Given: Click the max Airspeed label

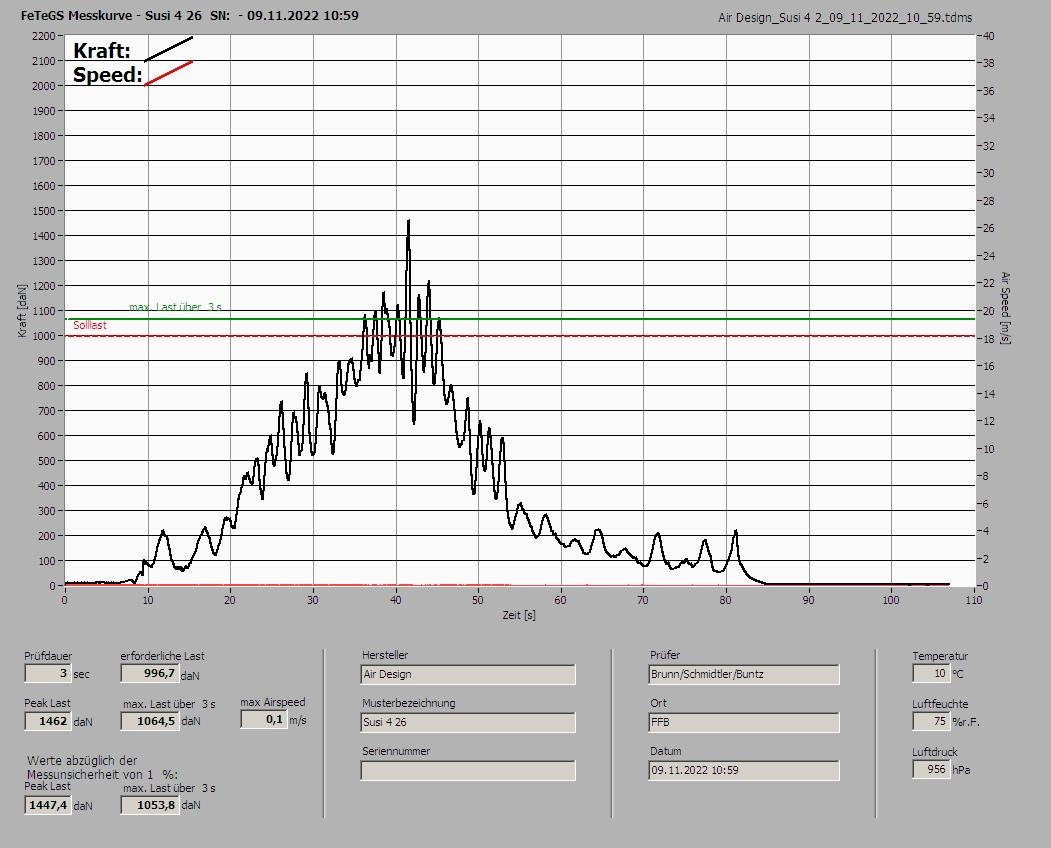Looking at the screenshot, I should pyautogui.click(x=273, y=702).
